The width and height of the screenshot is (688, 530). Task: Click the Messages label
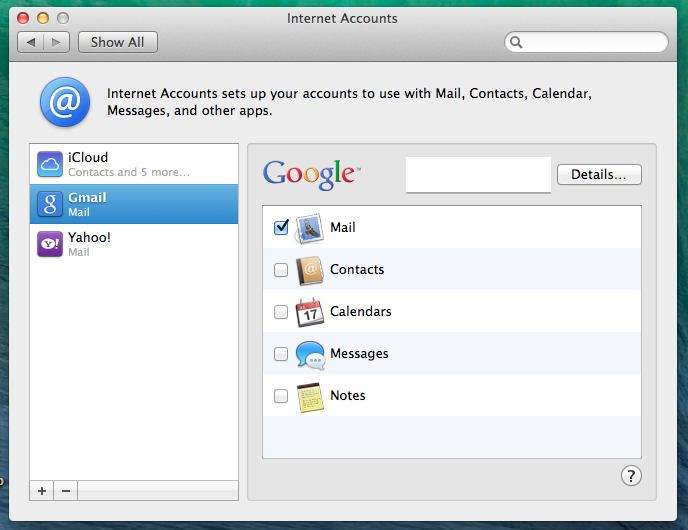coord(359,354)
